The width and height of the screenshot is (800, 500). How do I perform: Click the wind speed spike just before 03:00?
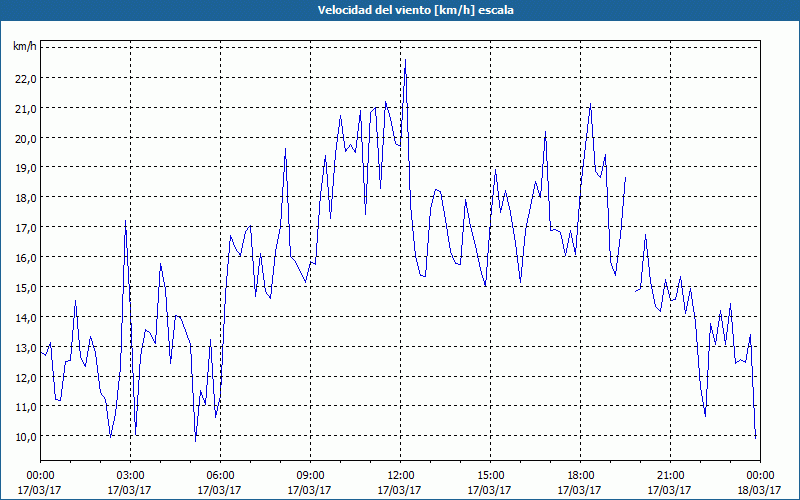tap(126, 221)
